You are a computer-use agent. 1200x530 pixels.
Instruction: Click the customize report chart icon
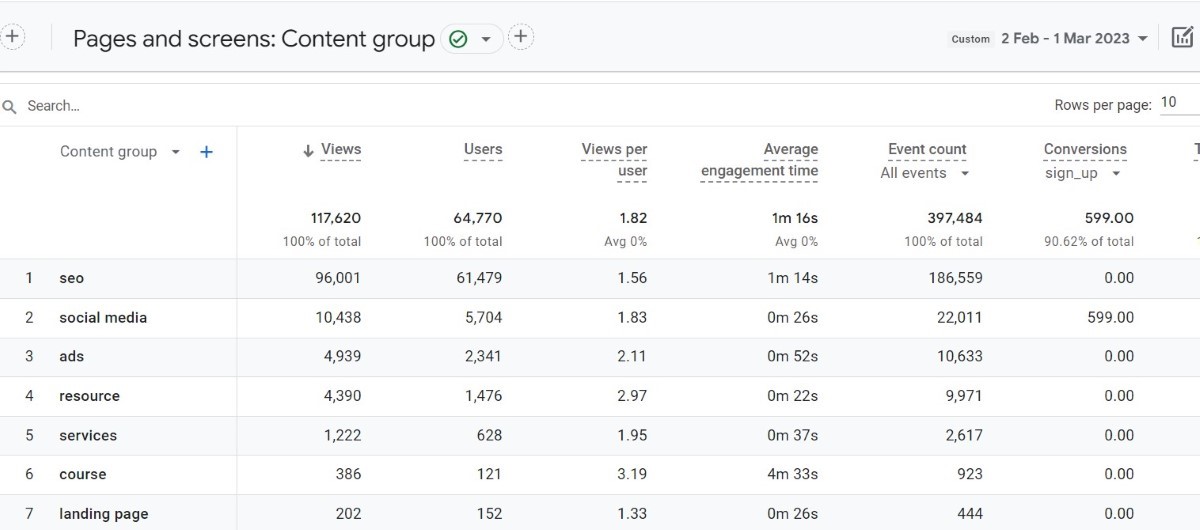pyautogui.click(x=1182, y=38)
